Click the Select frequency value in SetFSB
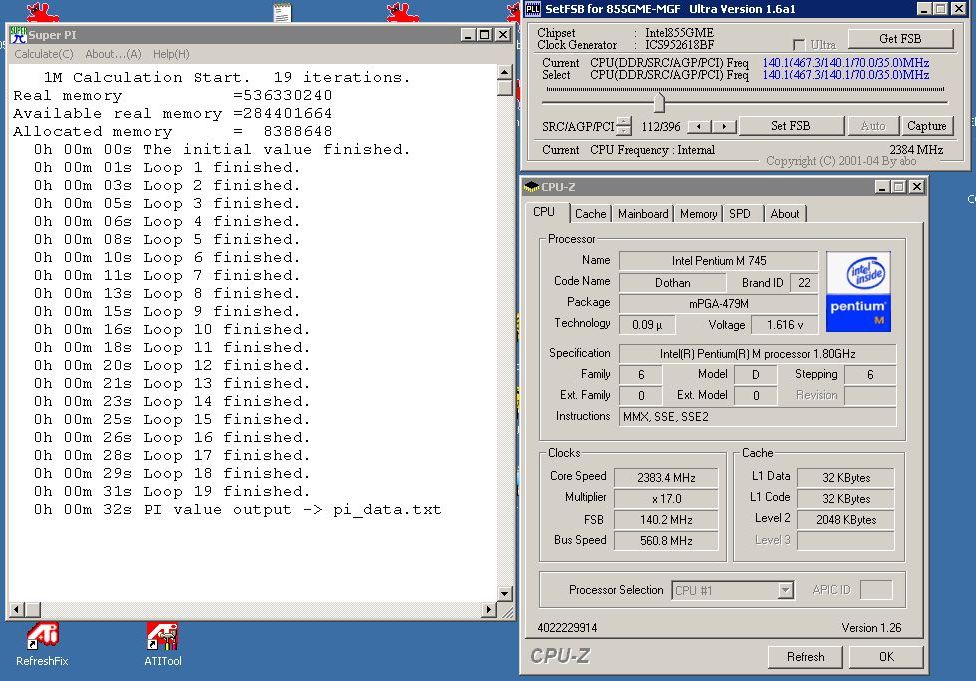 [x=845, y=75]
